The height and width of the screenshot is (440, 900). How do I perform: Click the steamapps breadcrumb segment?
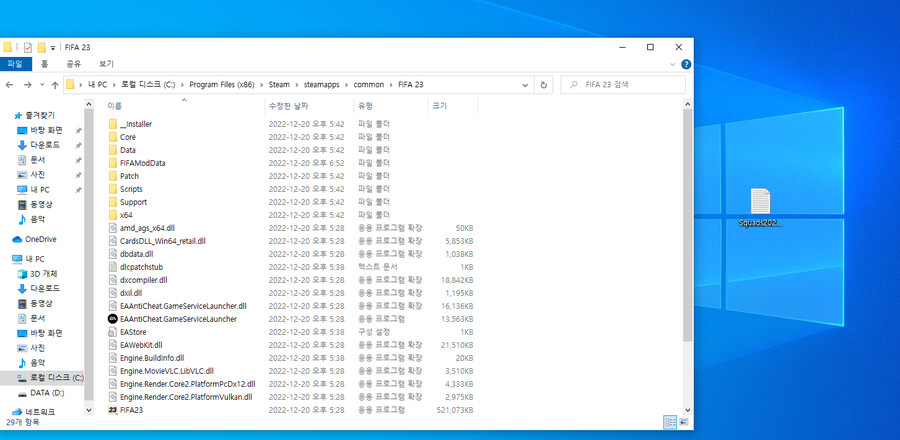point(319,85)
